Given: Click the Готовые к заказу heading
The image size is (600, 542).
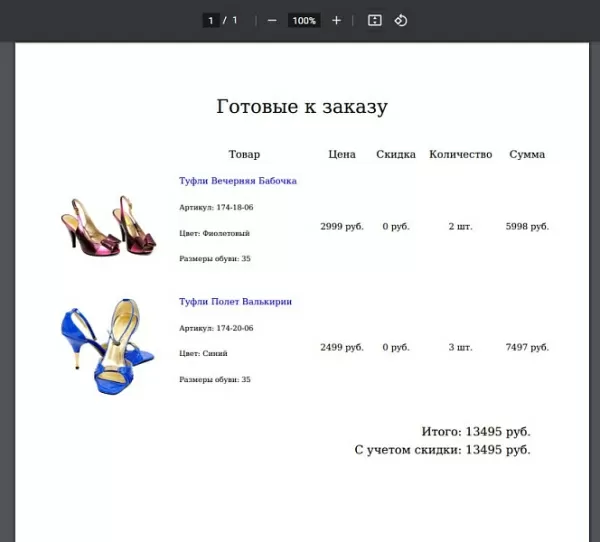Looking at the screenshot, I should click(x=302, y=106).
